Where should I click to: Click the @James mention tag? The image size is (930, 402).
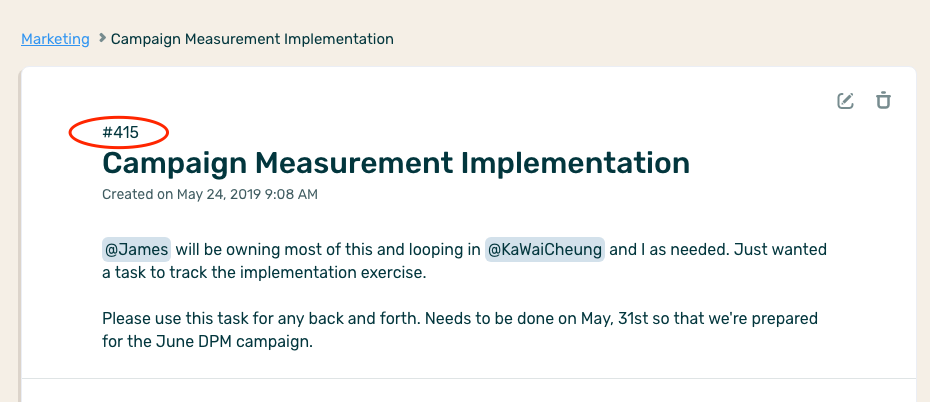pyautogui.click(x=137, y=249)
